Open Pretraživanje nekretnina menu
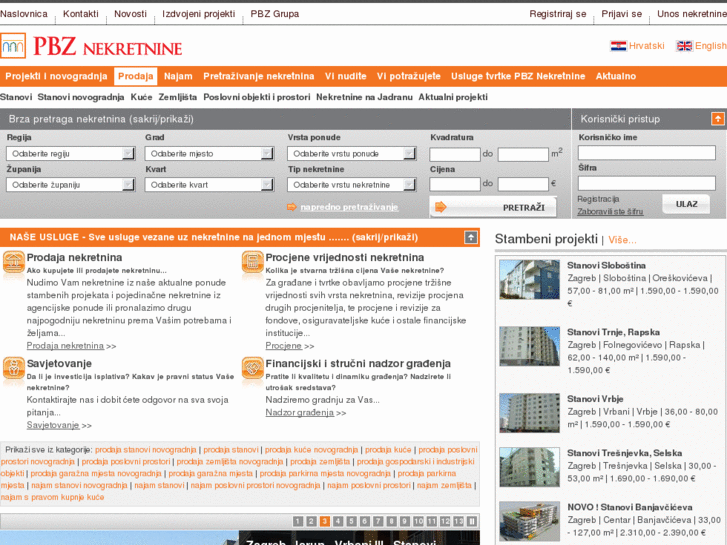Image resolution: width=727 pixels, height=545 pixels. click(x=259, y=76)
